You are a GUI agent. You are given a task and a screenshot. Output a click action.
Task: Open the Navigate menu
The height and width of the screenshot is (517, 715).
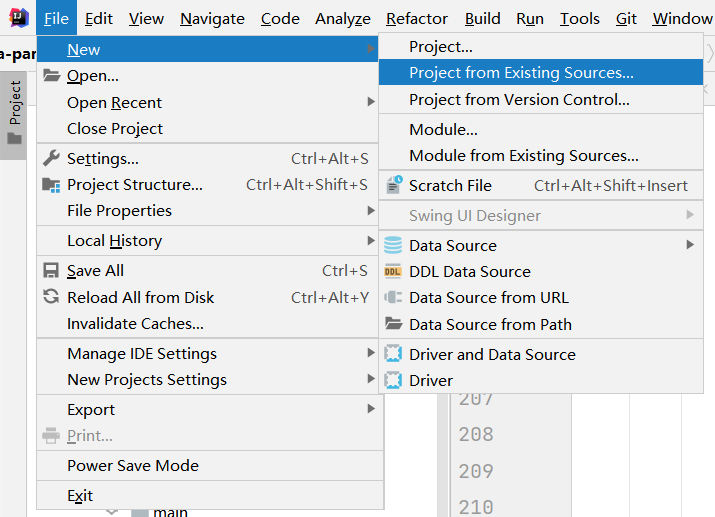212,19
